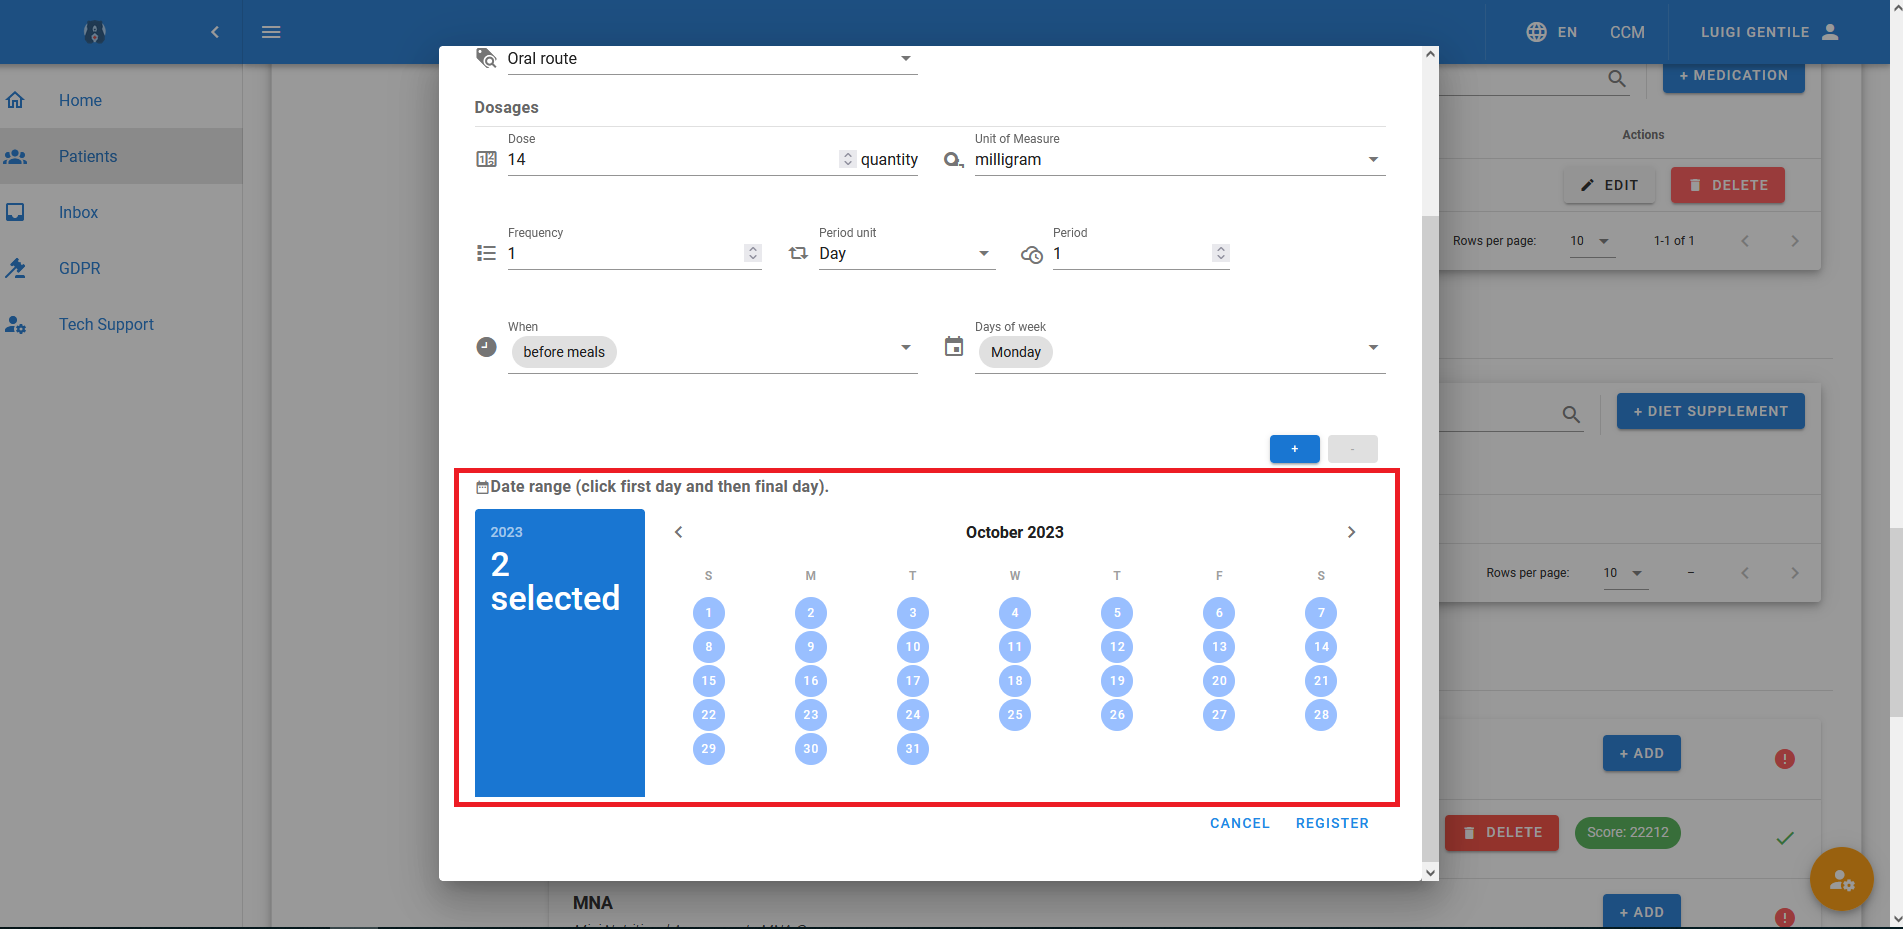Click the Monday chip in Days of week
The image size is (1903, 929).
(x=1016, y=352)
